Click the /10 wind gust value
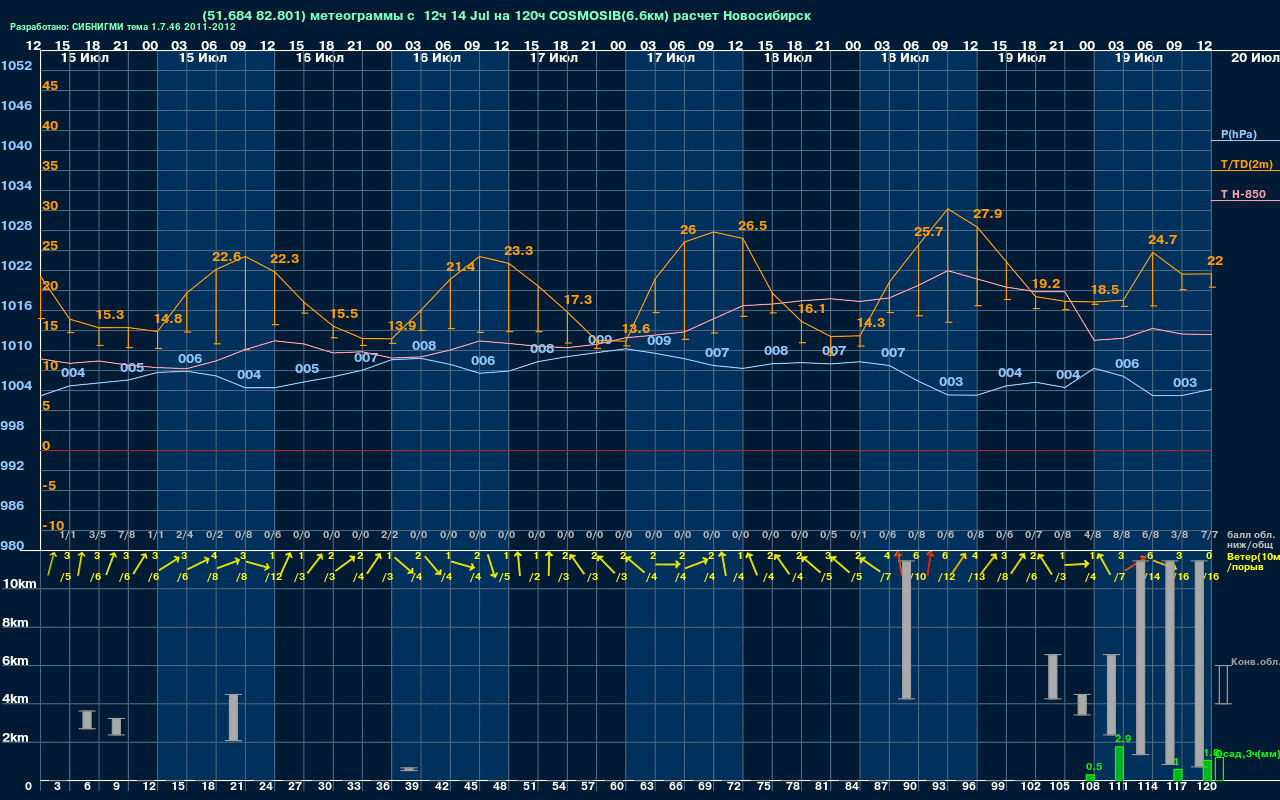This screenshot has width=1280, height=800. [918, 576]
